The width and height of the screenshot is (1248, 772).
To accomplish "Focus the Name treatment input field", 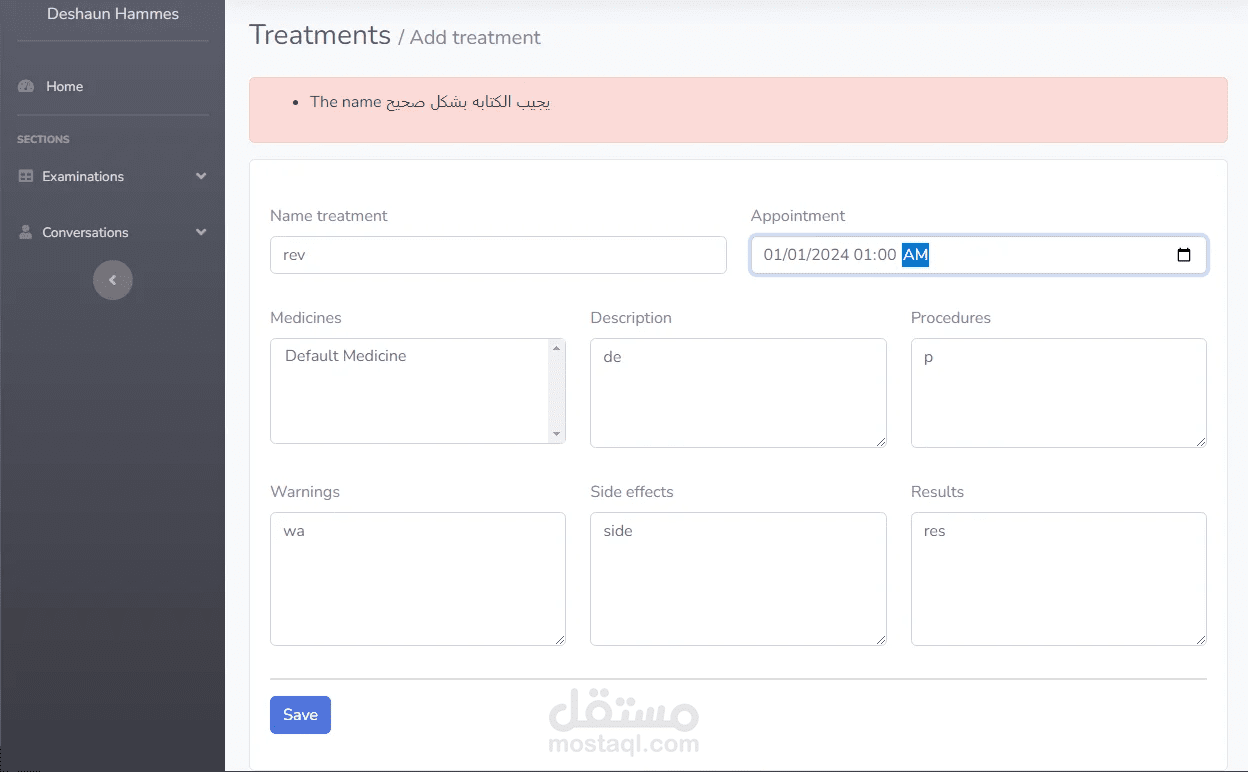I will pos(498,255).
